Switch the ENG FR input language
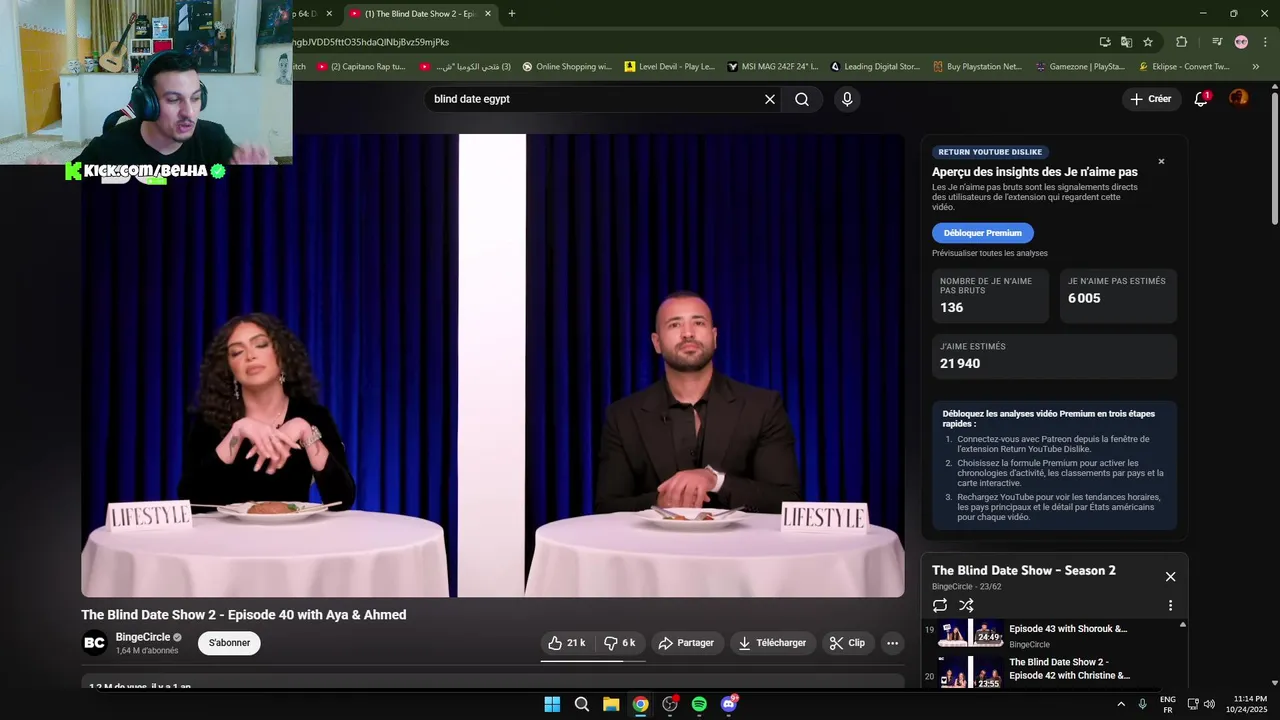This screenshot has width=1280, height=720. [1167, 704]
